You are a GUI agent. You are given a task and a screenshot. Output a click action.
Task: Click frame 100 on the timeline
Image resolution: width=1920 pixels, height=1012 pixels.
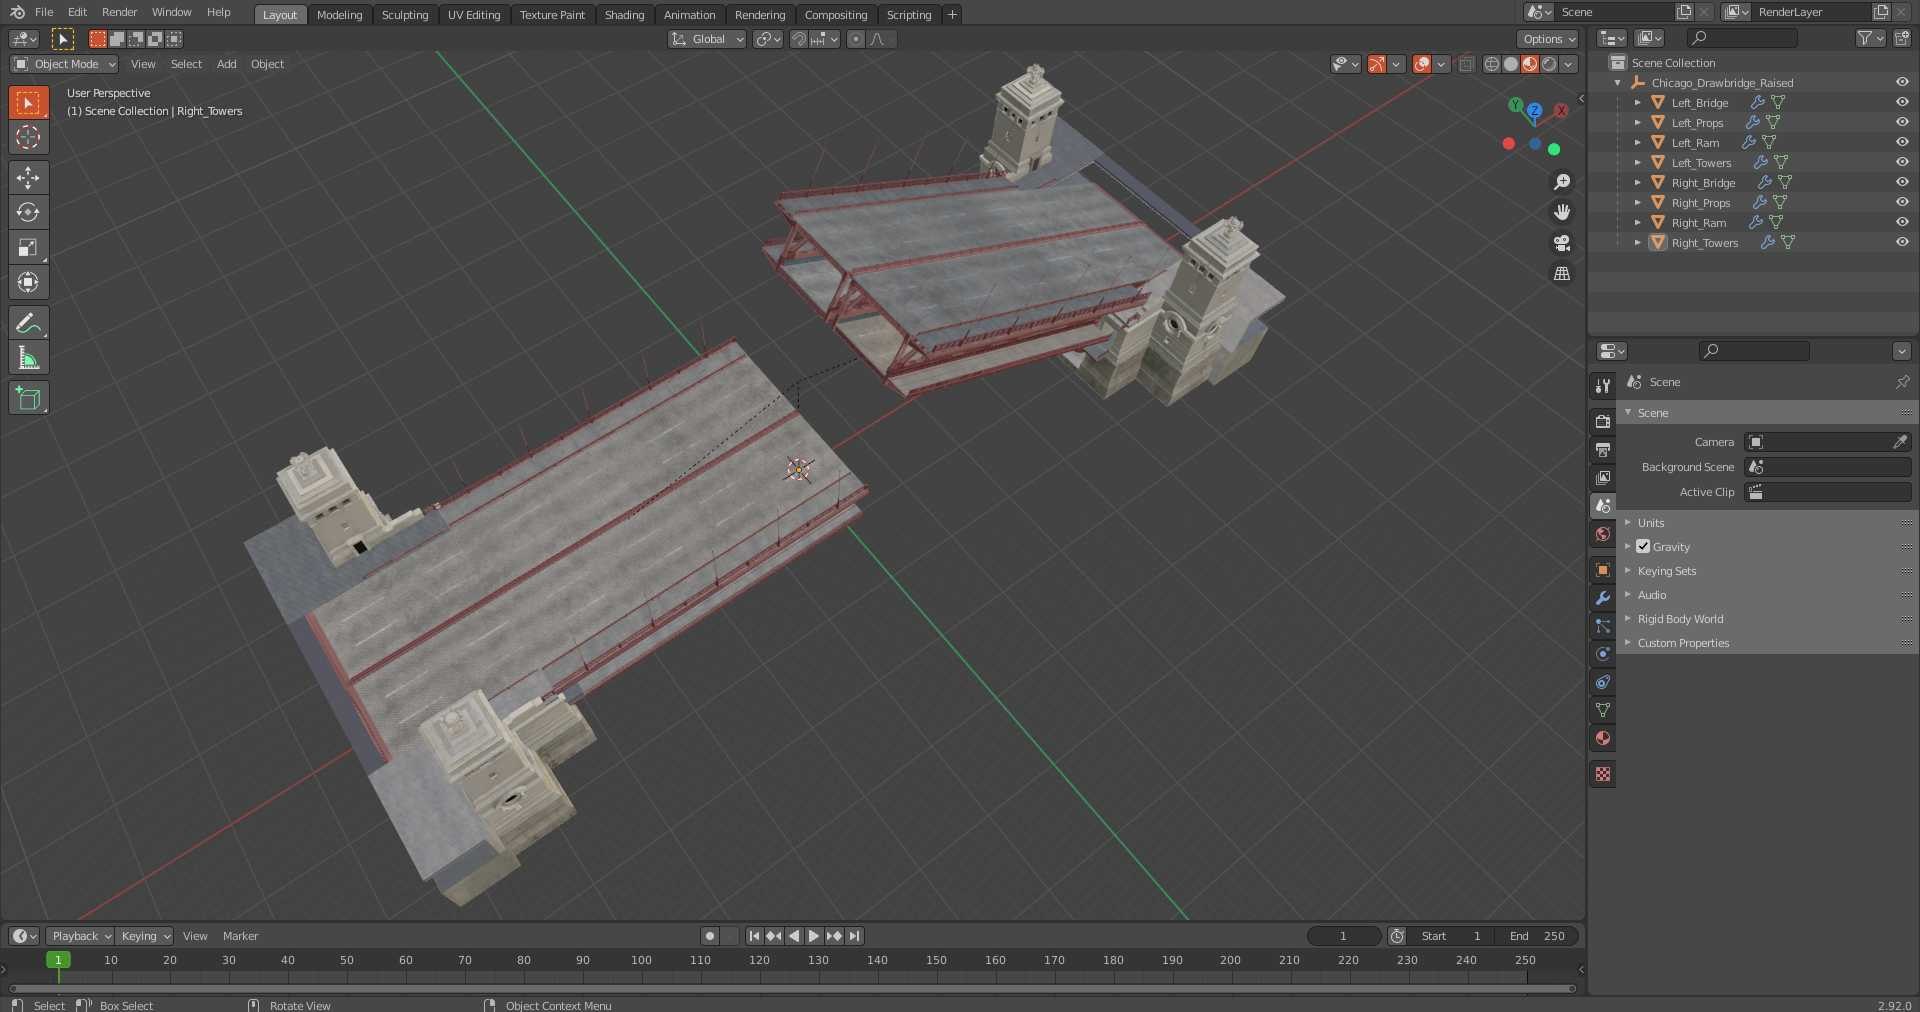(641, 960)
